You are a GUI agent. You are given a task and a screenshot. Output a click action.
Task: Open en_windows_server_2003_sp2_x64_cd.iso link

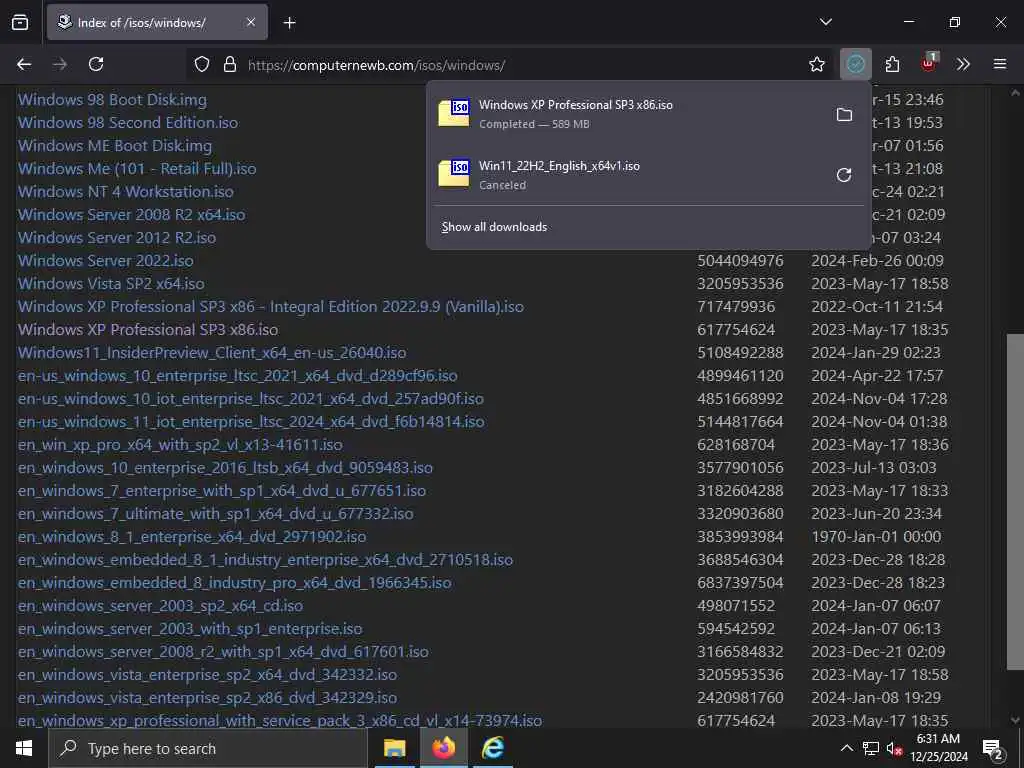(x=161, y=605)
